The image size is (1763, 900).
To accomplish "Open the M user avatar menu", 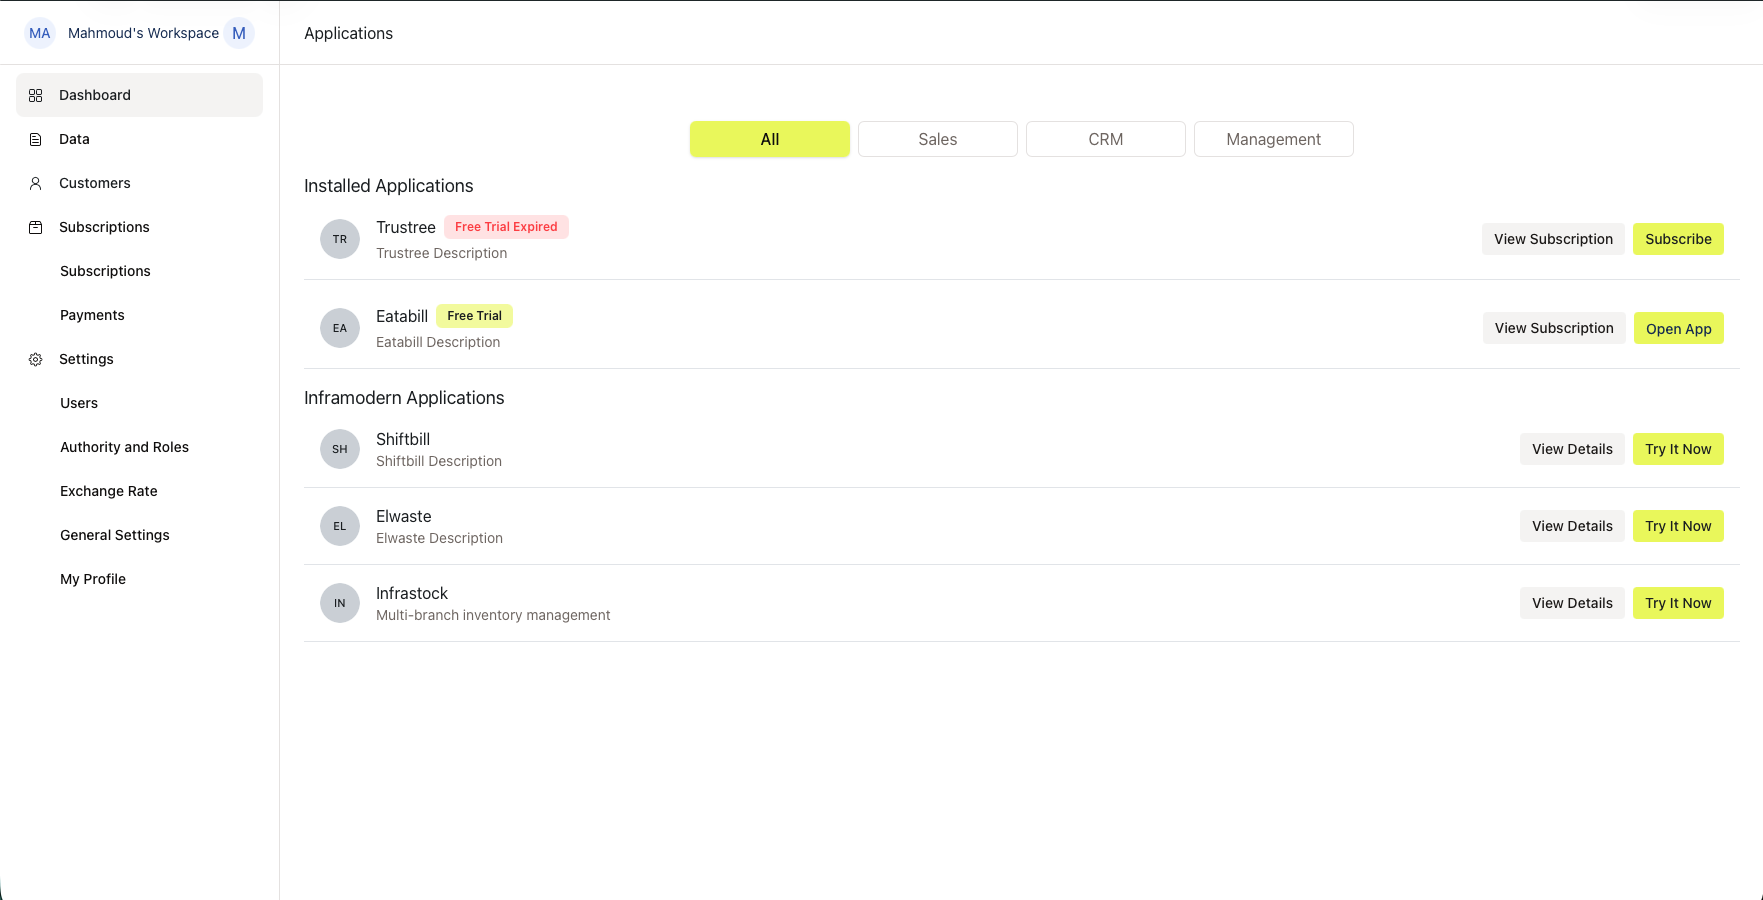I will coord(239,33).
